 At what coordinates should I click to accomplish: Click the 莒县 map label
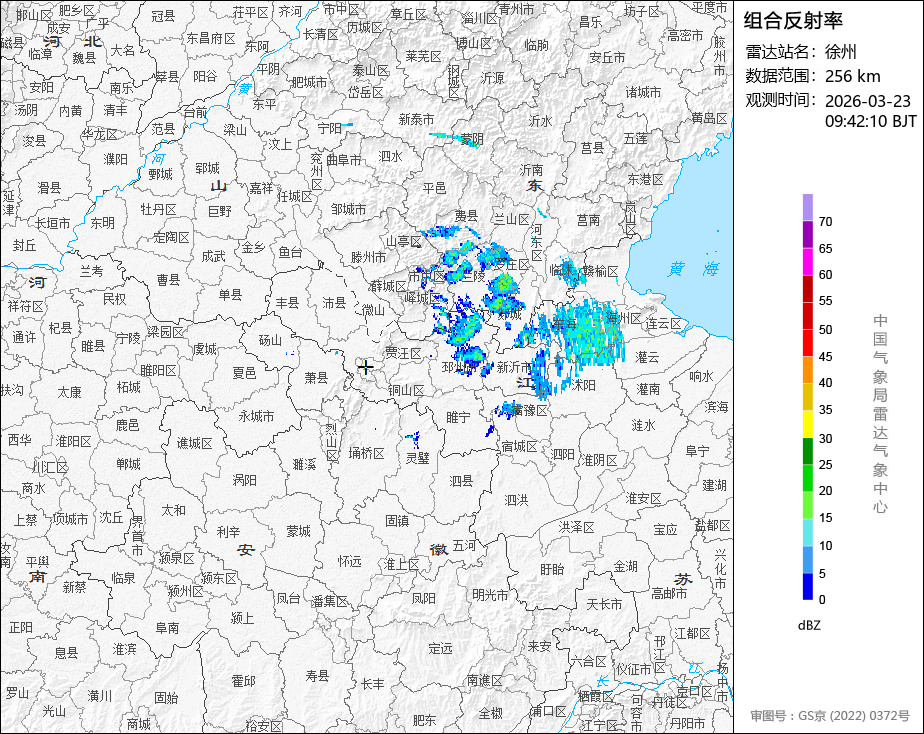[x=592, y=148]
